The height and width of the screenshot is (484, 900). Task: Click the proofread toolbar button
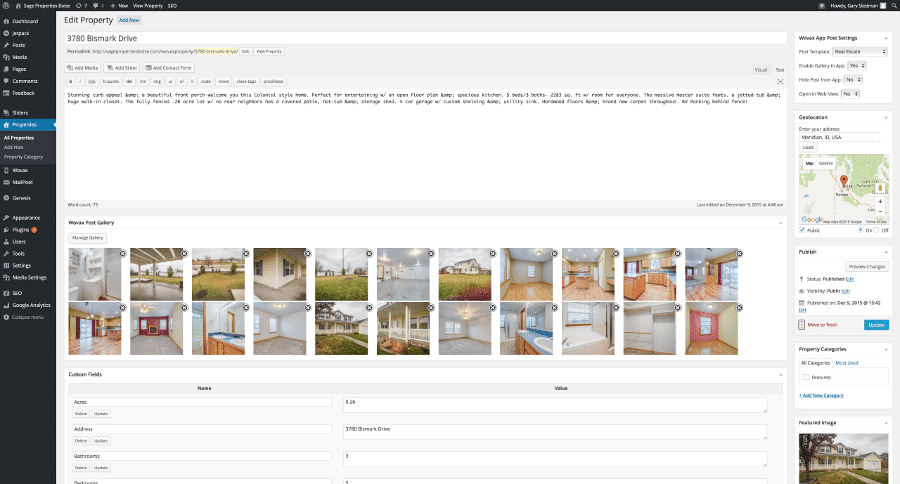(x=273, y=82)
